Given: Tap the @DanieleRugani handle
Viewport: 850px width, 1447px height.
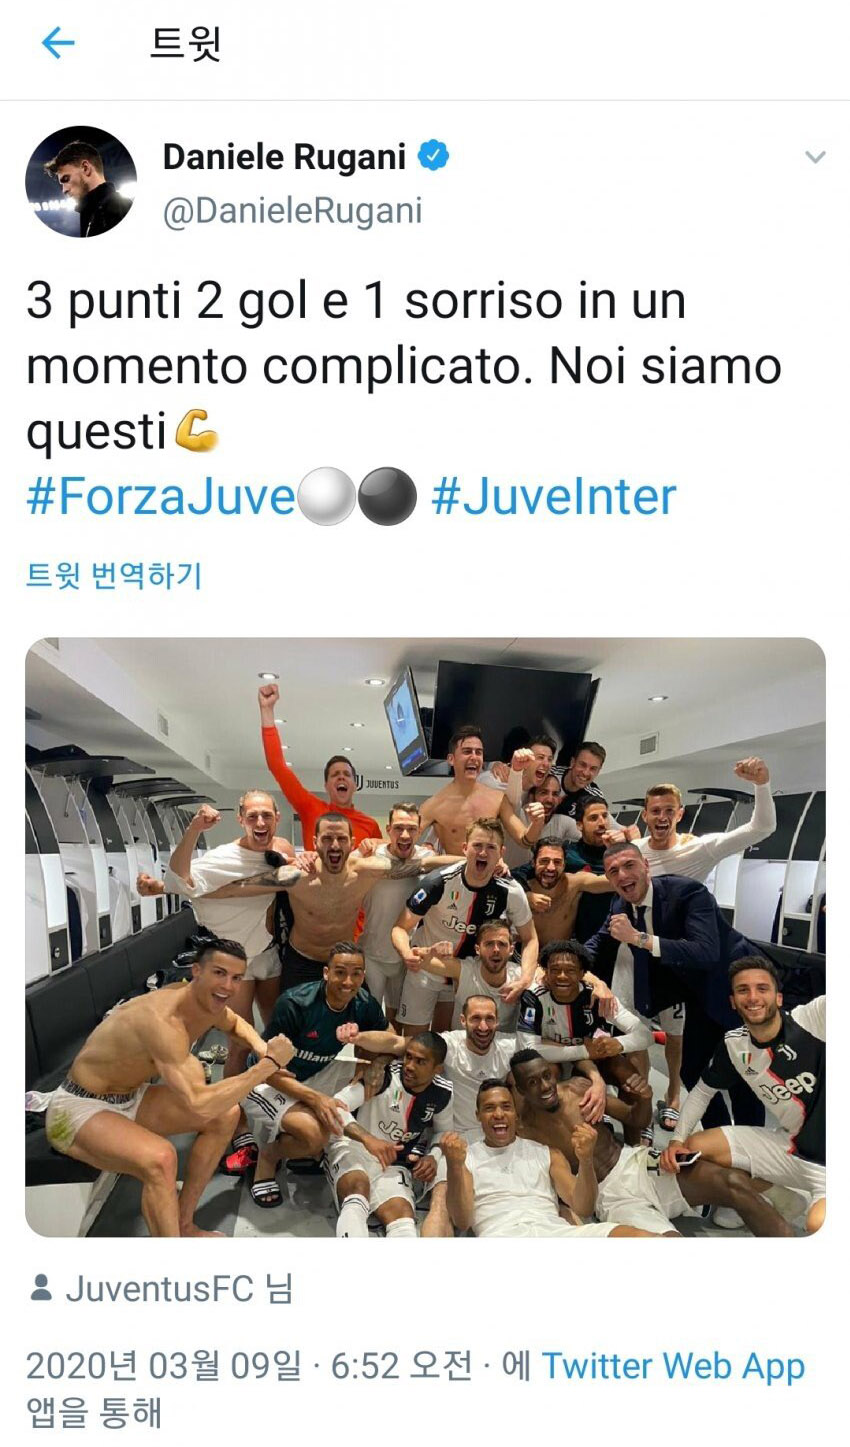Looking at the screenshot, I should 292,211.
